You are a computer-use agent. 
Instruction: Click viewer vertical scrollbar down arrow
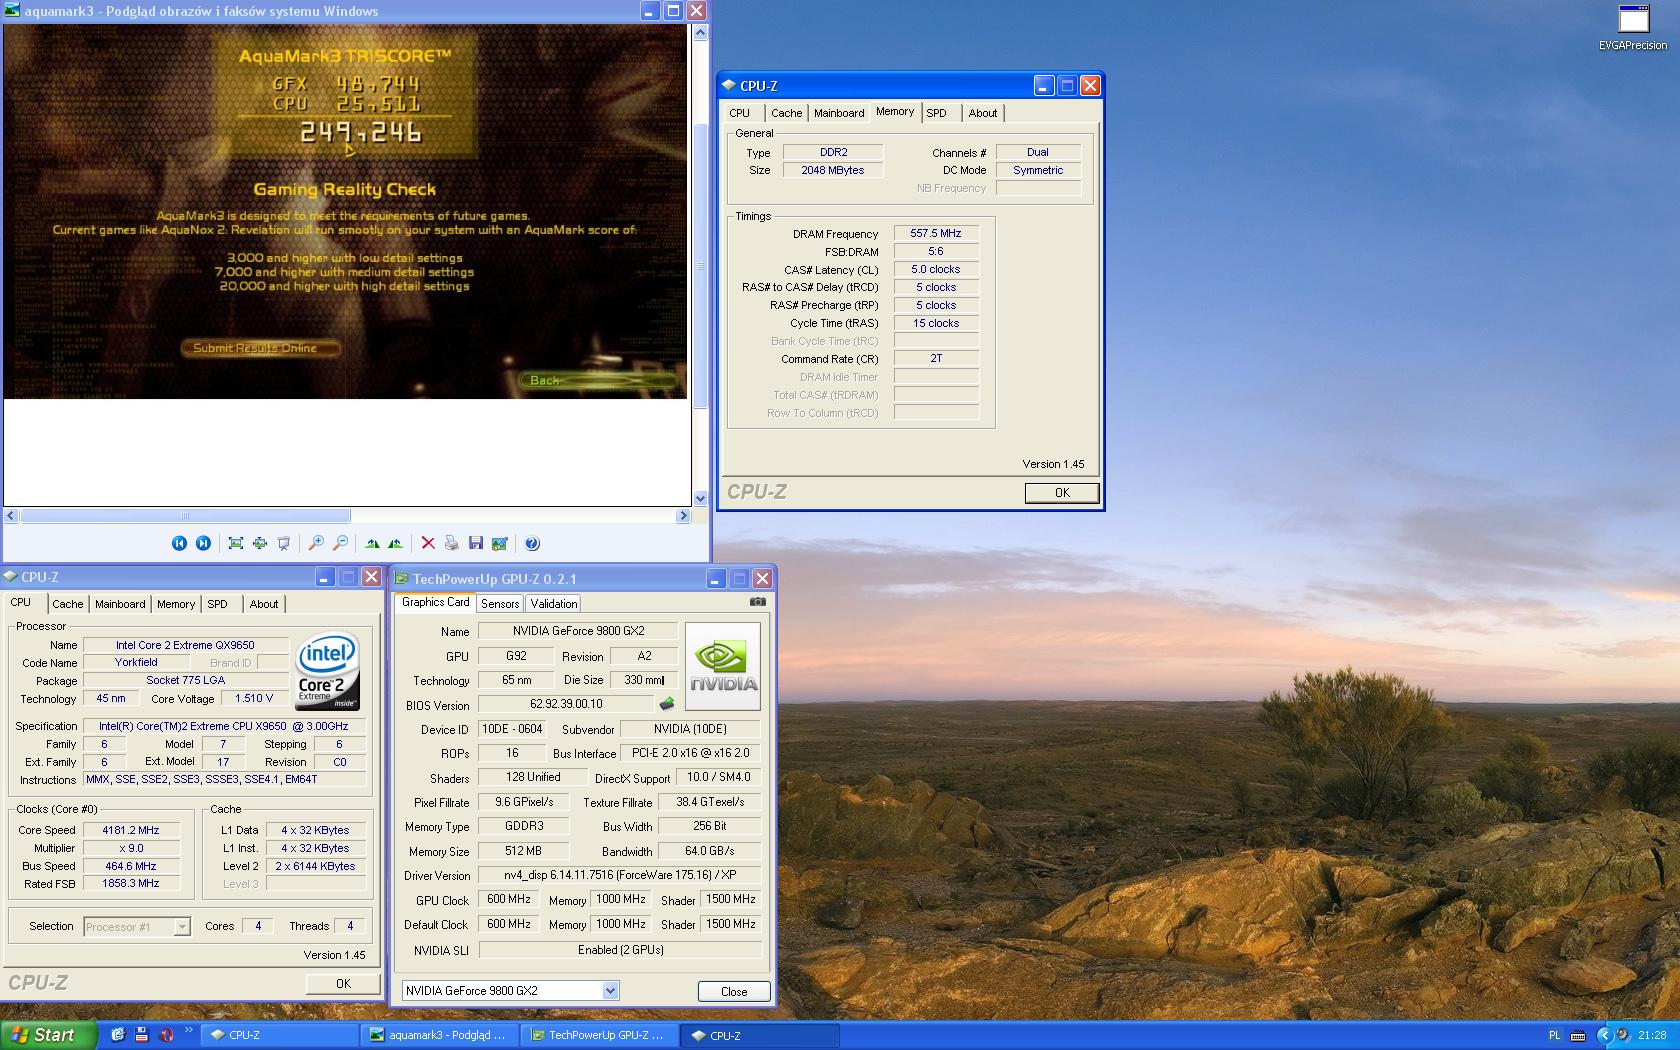click(x=700, y=497)
